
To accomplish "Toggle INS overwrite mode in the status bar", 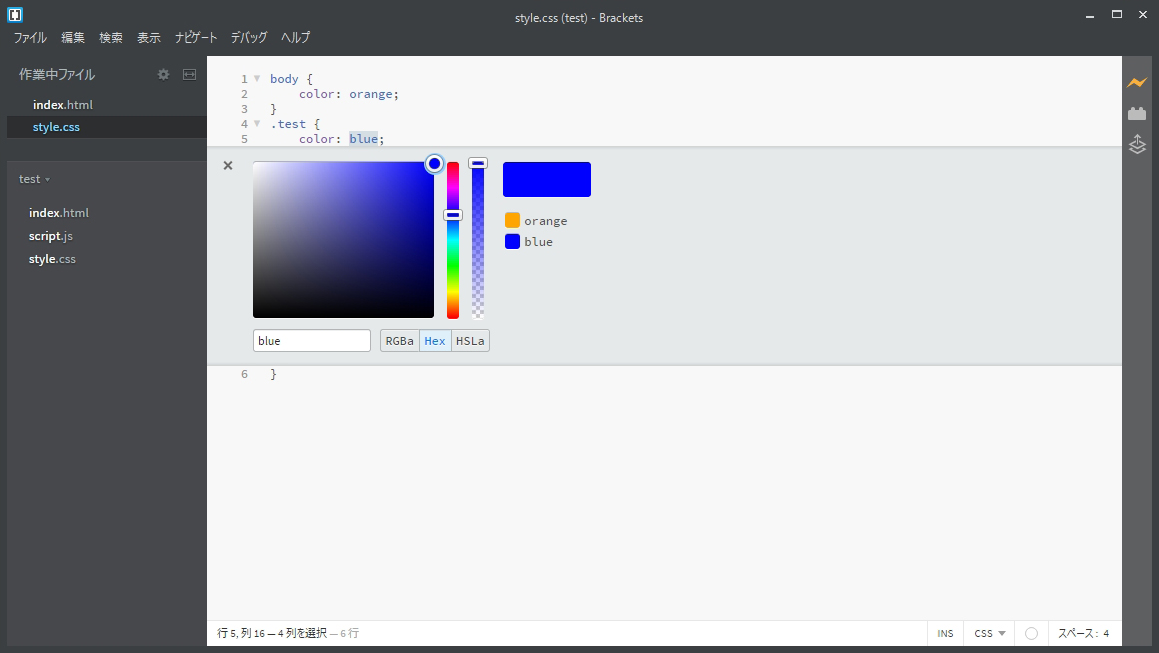I will point(945,632).
